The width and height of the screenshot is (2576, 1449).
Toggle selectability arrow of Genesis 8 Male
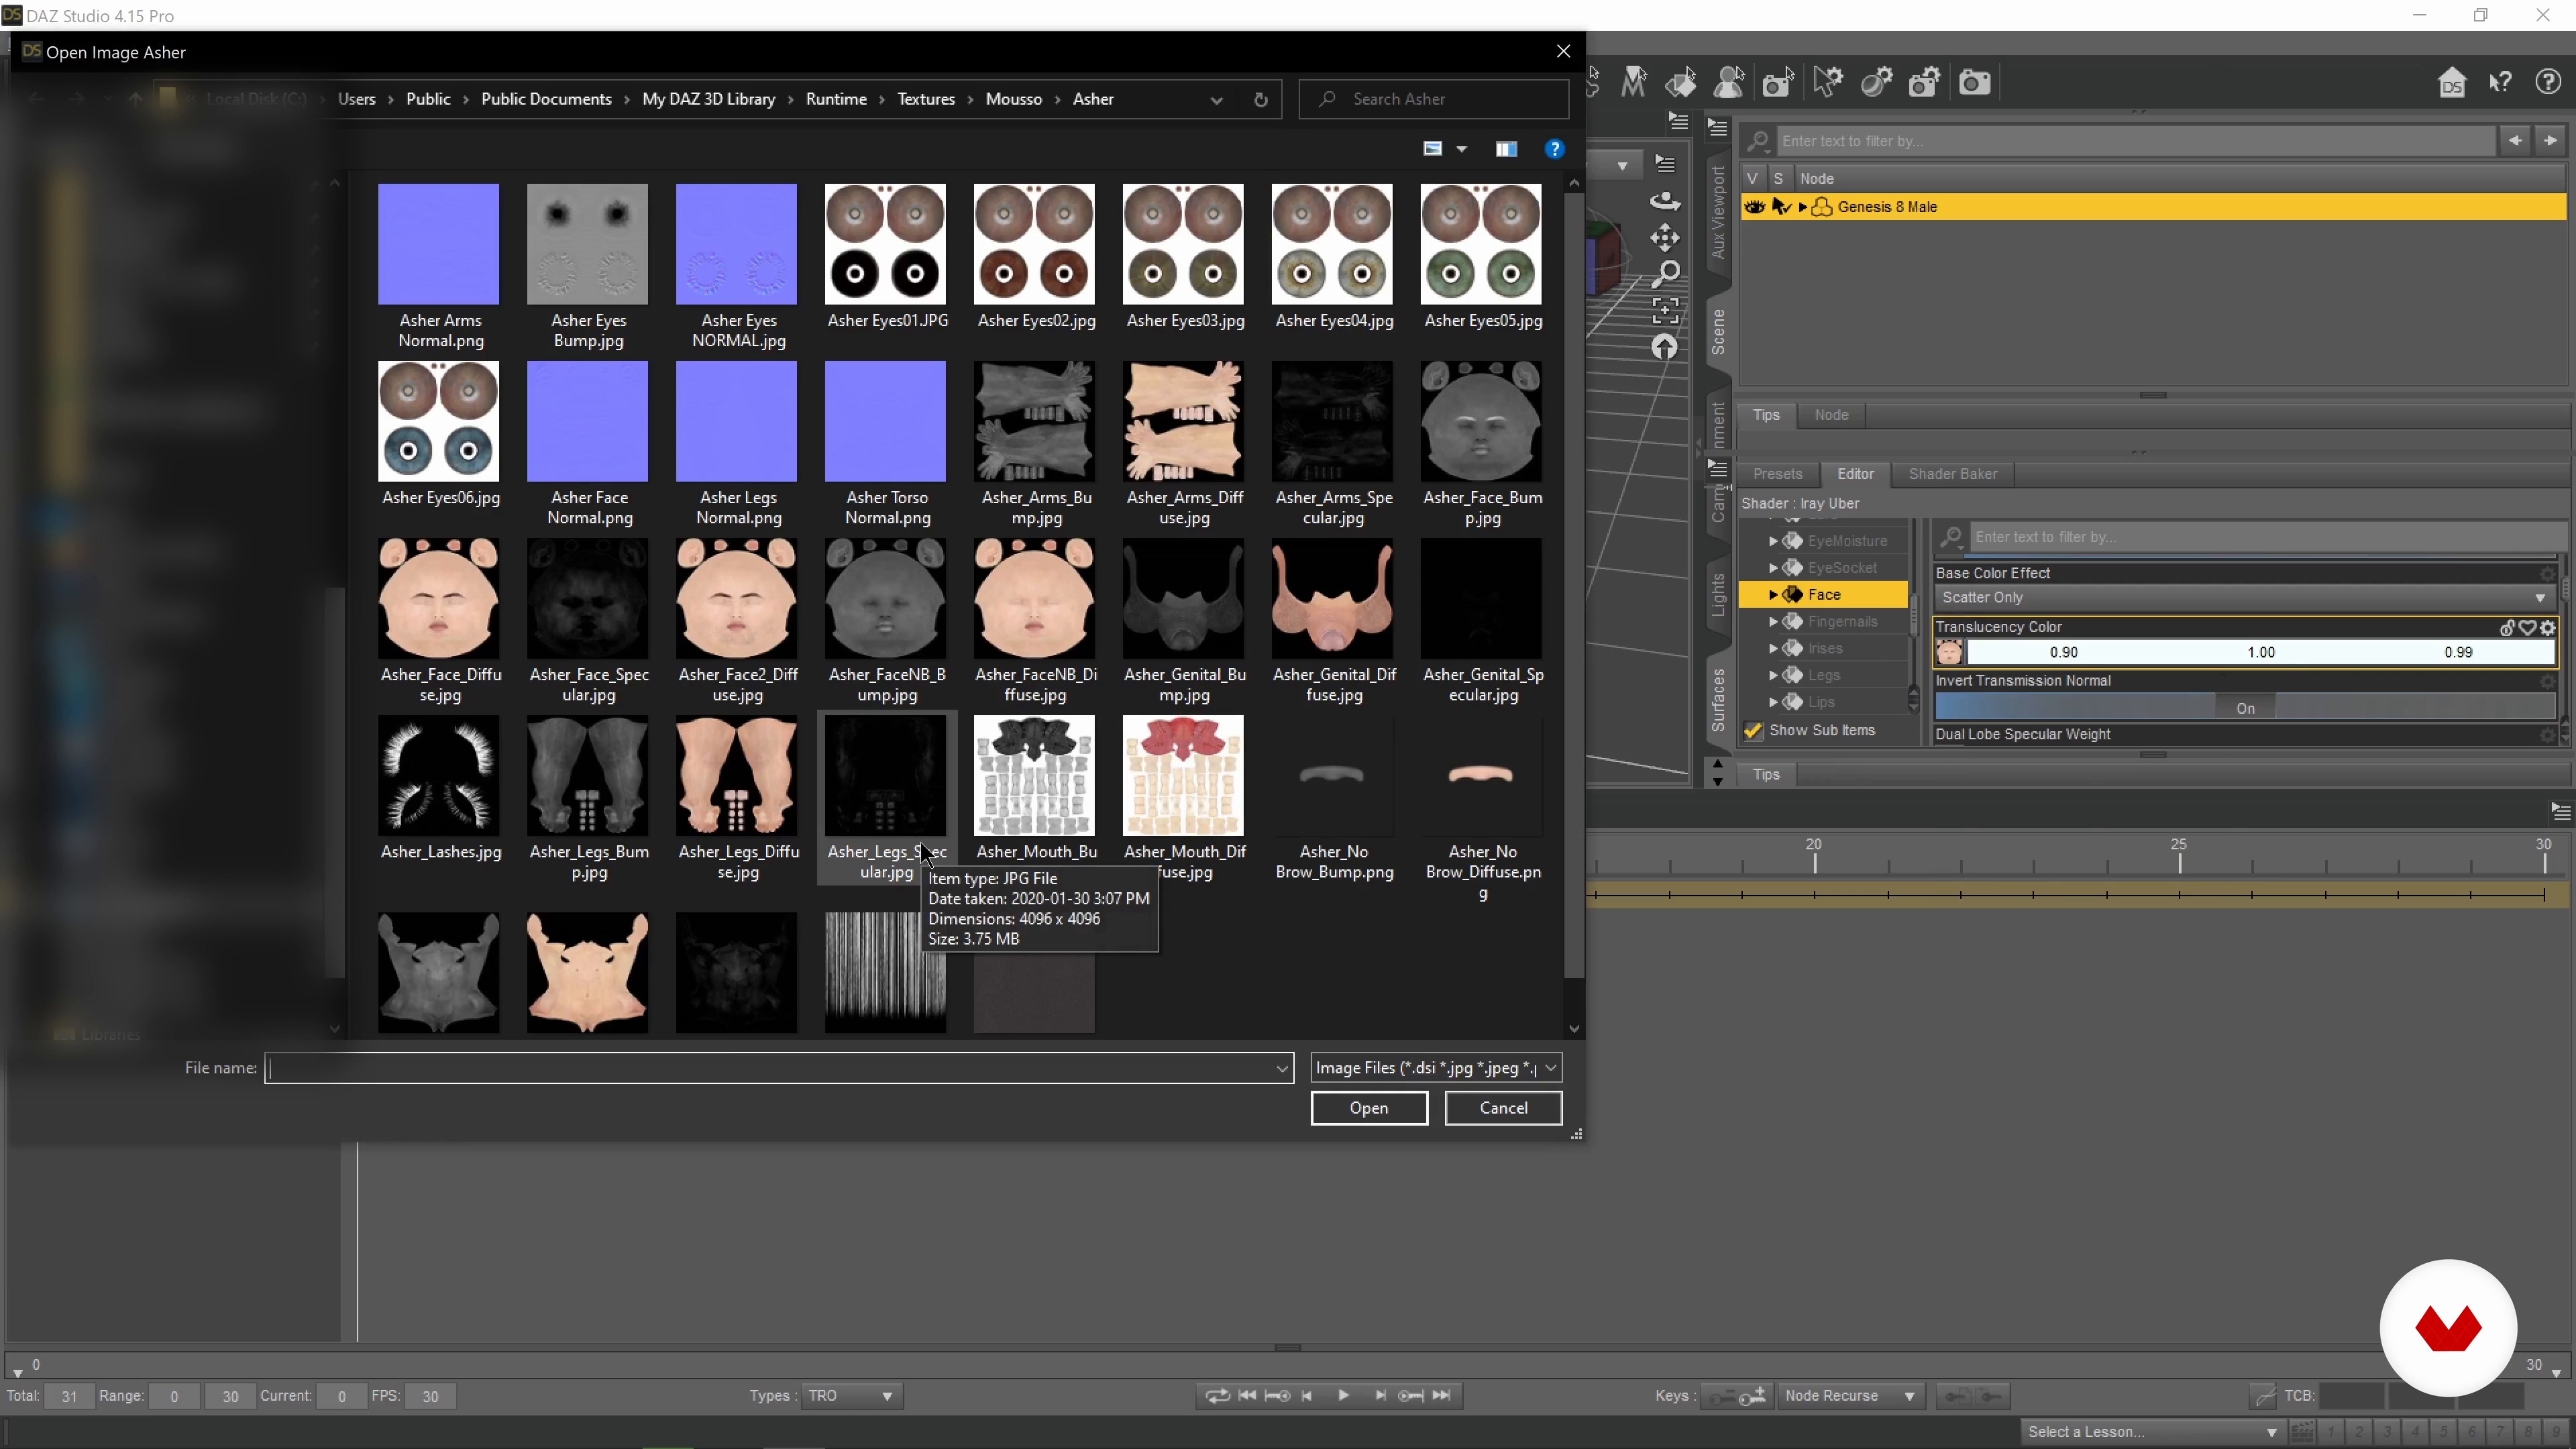click(1781, 207)
